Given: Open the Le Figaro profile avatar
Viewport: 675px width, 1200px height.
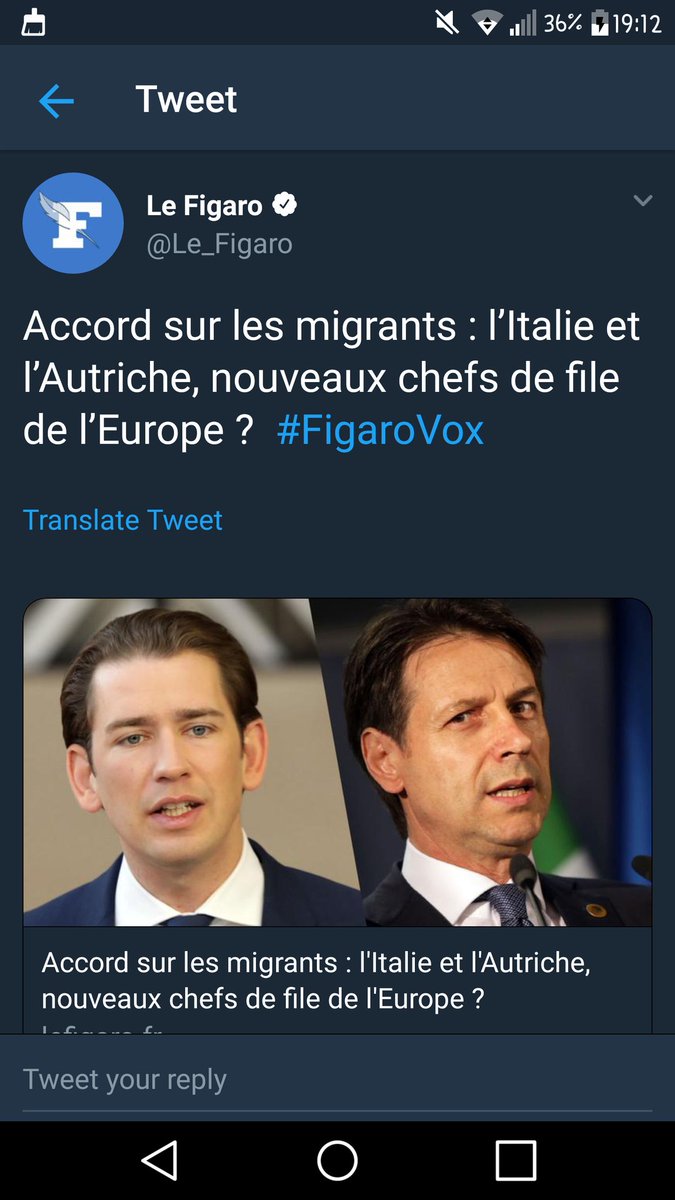Looking at the screenshot, I should point(73,223).
